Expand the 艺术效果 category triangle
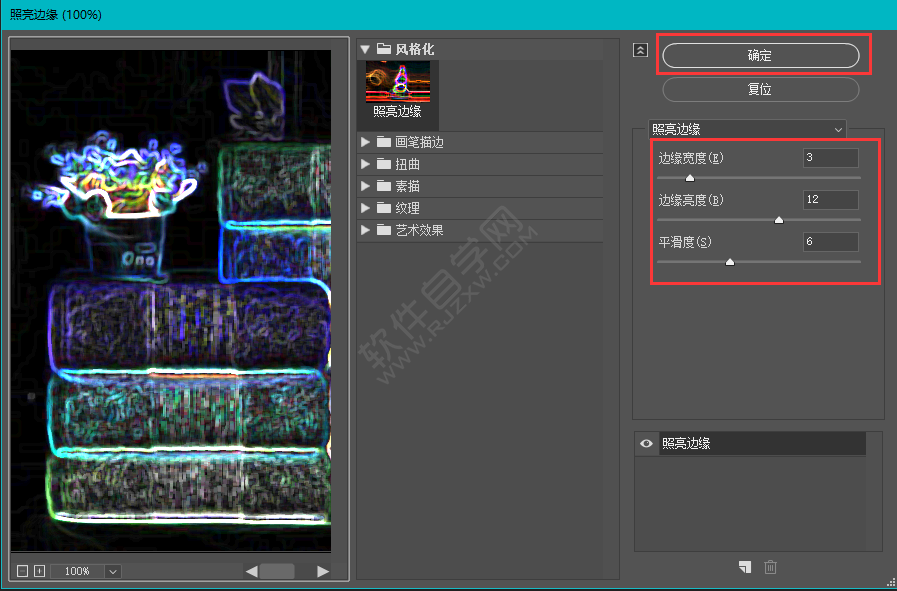 [x=365, y=230]
